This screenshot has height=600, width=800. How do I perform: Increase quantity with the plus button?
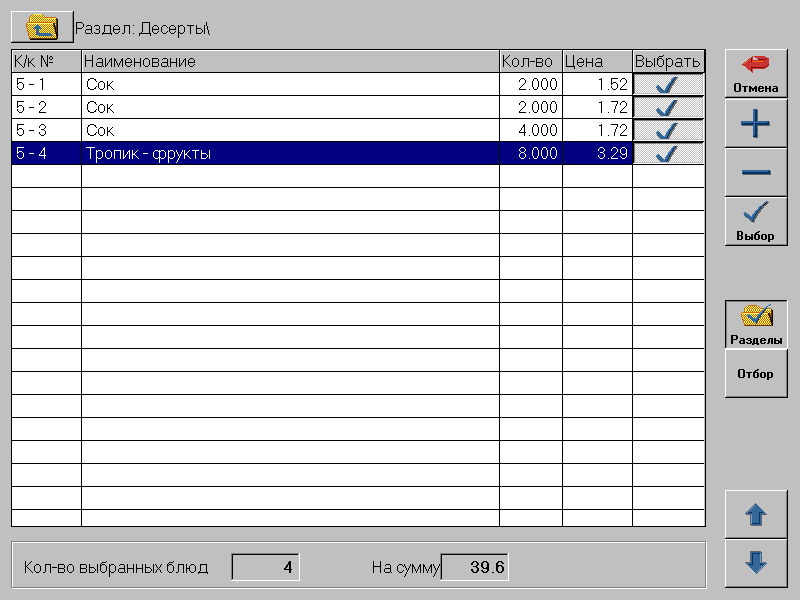coord(756,123)
